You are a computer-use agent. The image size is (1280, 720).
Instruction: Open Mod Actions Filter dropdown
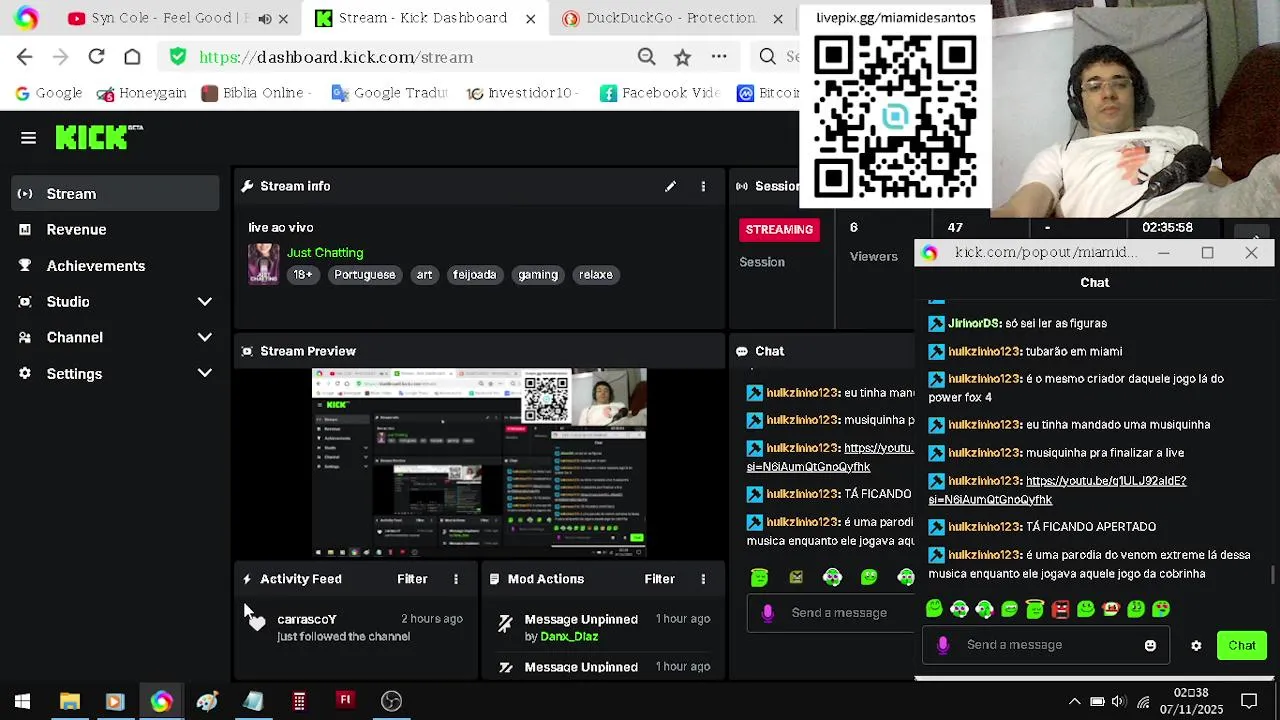coord(659,579)
